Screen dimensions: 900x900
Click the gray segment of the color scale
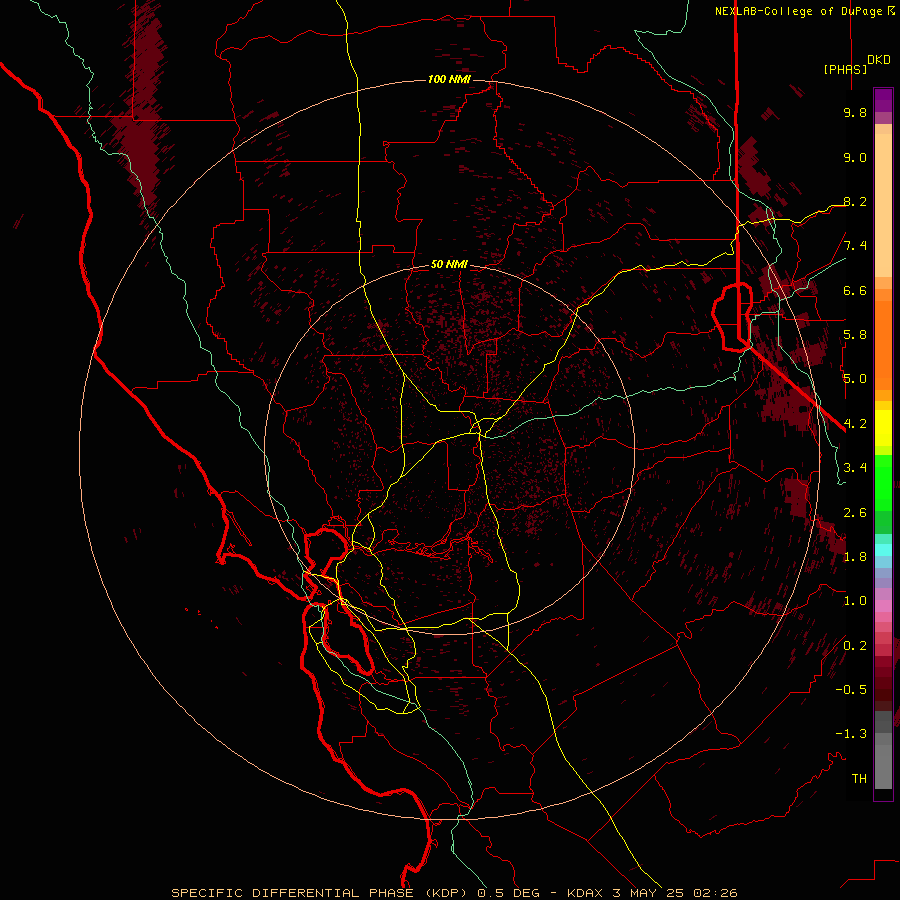click(x=883, y=752)
